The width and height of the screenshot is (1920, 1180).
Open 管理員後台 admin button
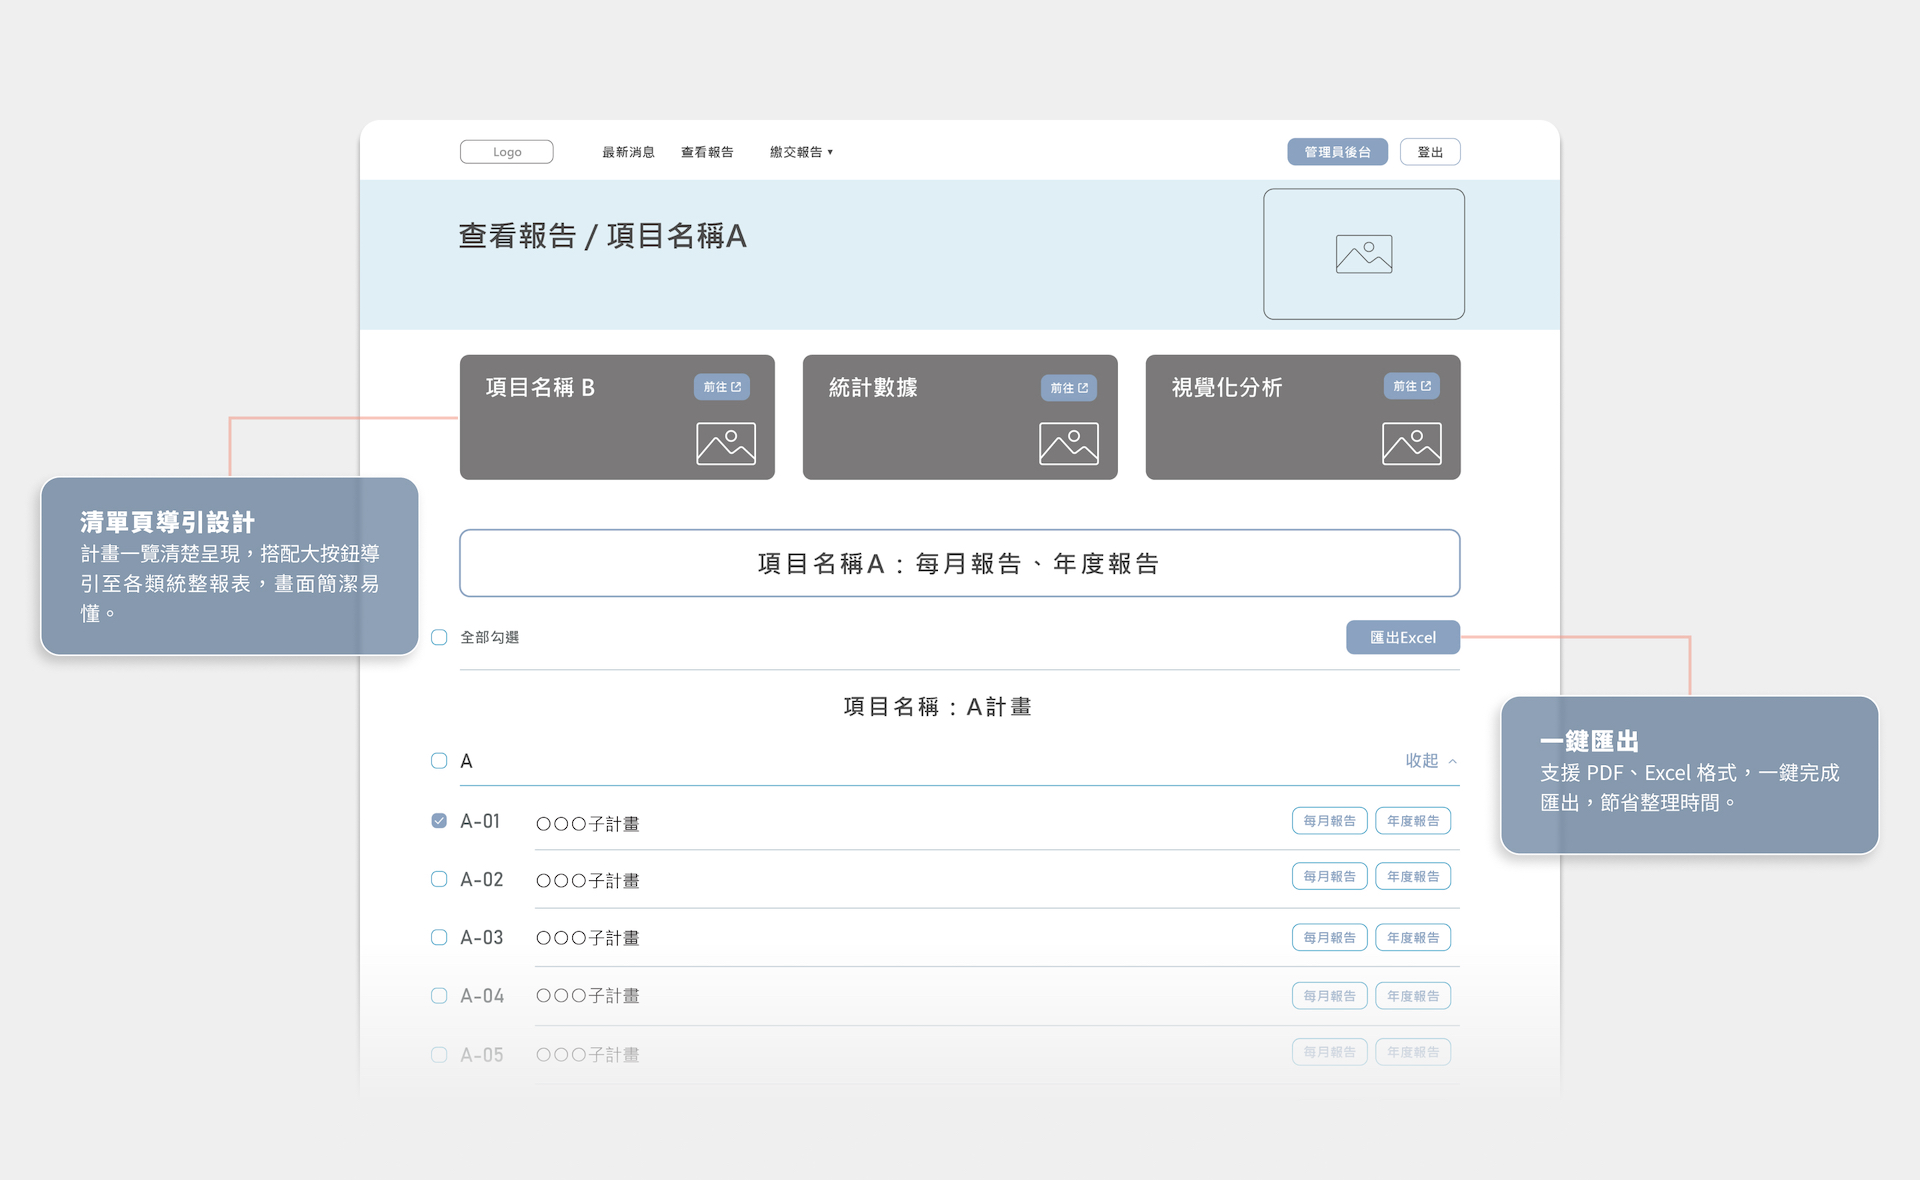(1337, 152)
